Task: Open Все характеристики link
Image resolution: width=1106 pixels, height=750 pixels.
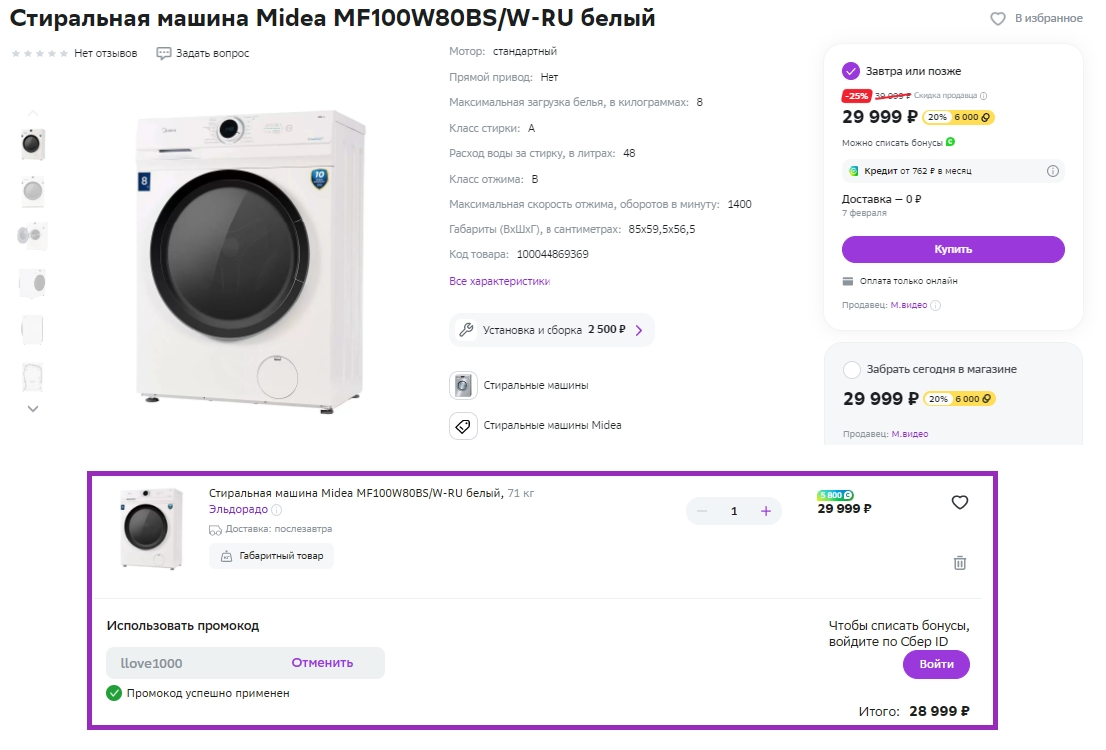Action: coord(499,281)
